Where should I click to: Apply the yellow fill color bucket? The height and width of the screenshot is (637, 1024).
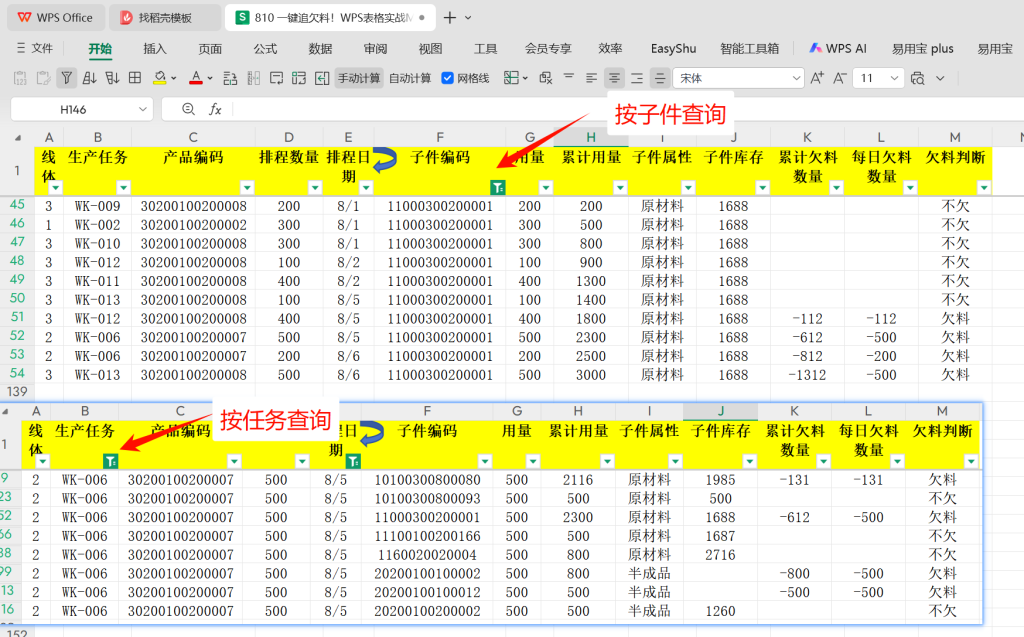pos(159,78)
